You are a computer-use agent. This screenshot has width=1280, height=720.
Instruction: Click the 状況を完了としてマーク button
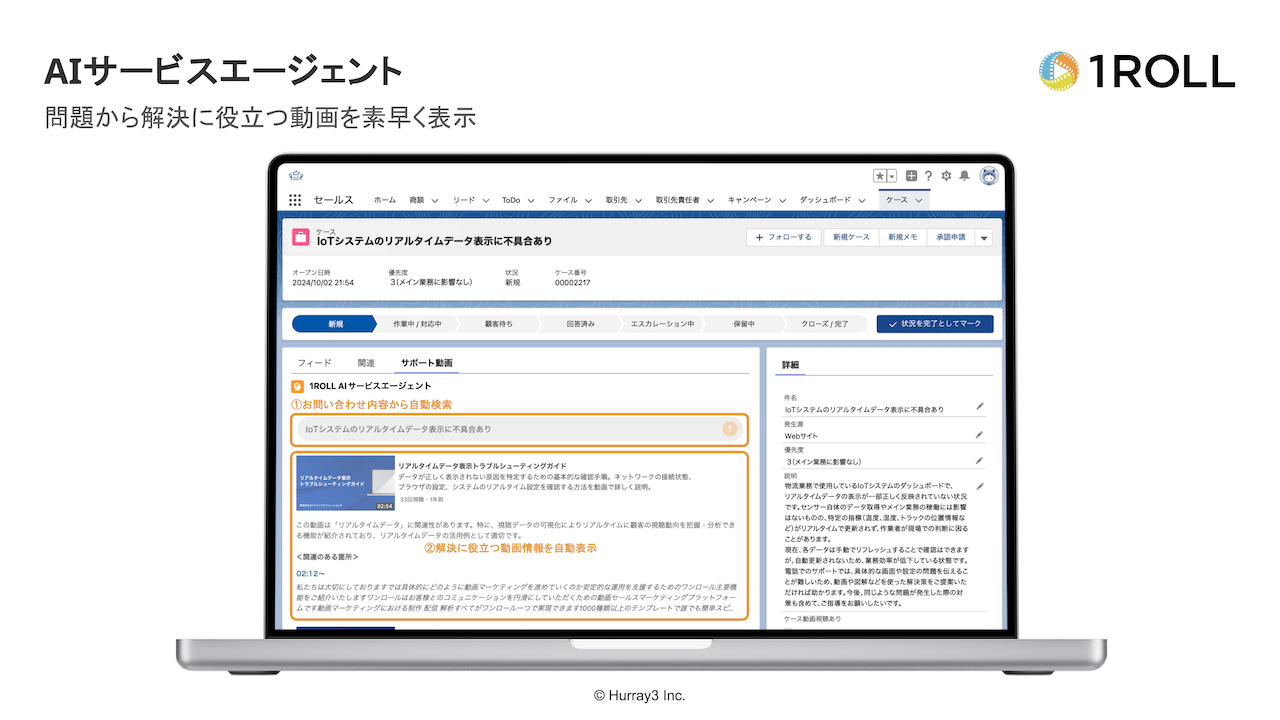point(935,324)
